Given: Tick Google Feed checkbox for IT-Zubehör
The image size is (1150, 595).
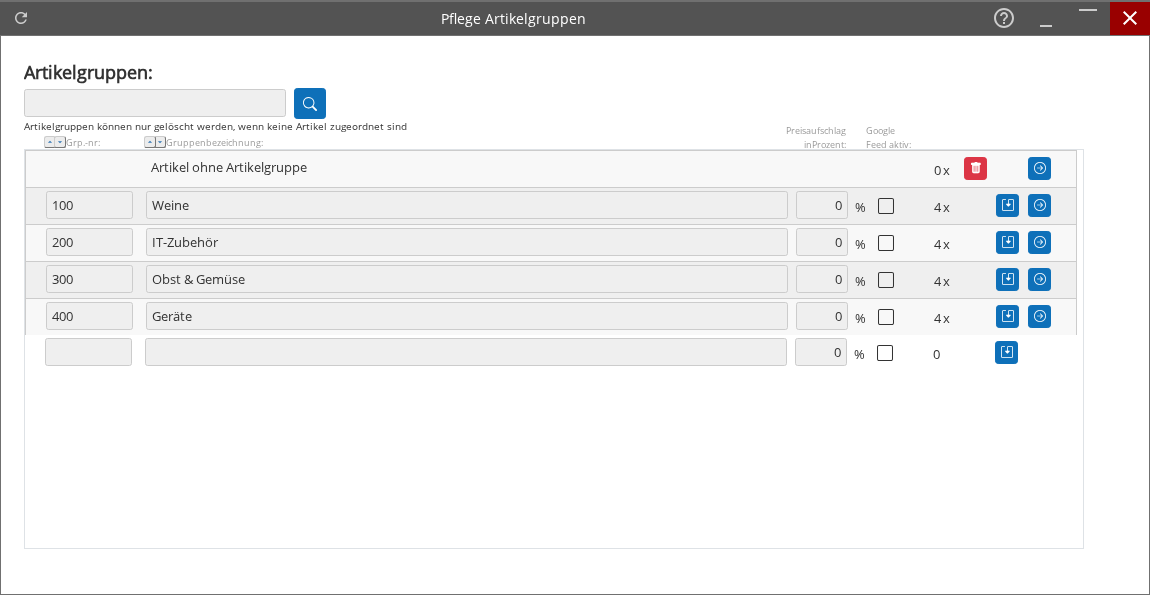Looking at the screenshot, I should [x=886, y=243].
